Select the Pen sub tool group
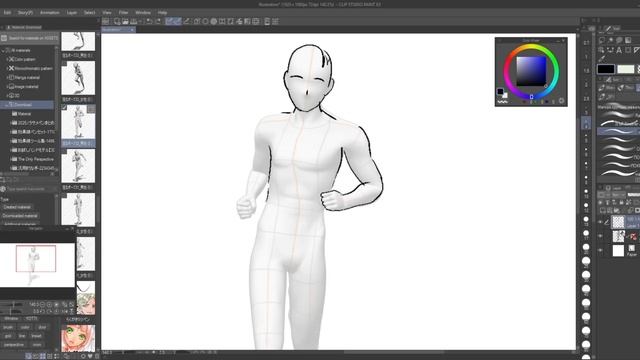 click(x=607, y=87)
